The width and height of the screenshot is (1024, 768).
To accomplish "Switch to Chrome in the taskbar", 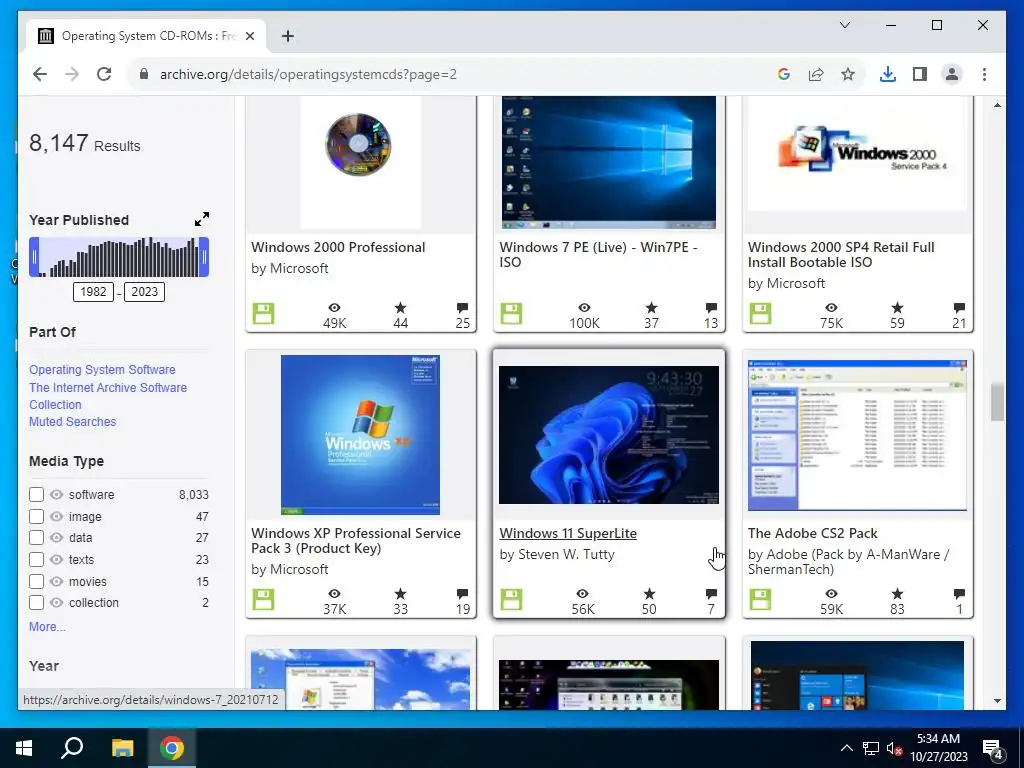I will pyautogui.click(x=172, y=748).
